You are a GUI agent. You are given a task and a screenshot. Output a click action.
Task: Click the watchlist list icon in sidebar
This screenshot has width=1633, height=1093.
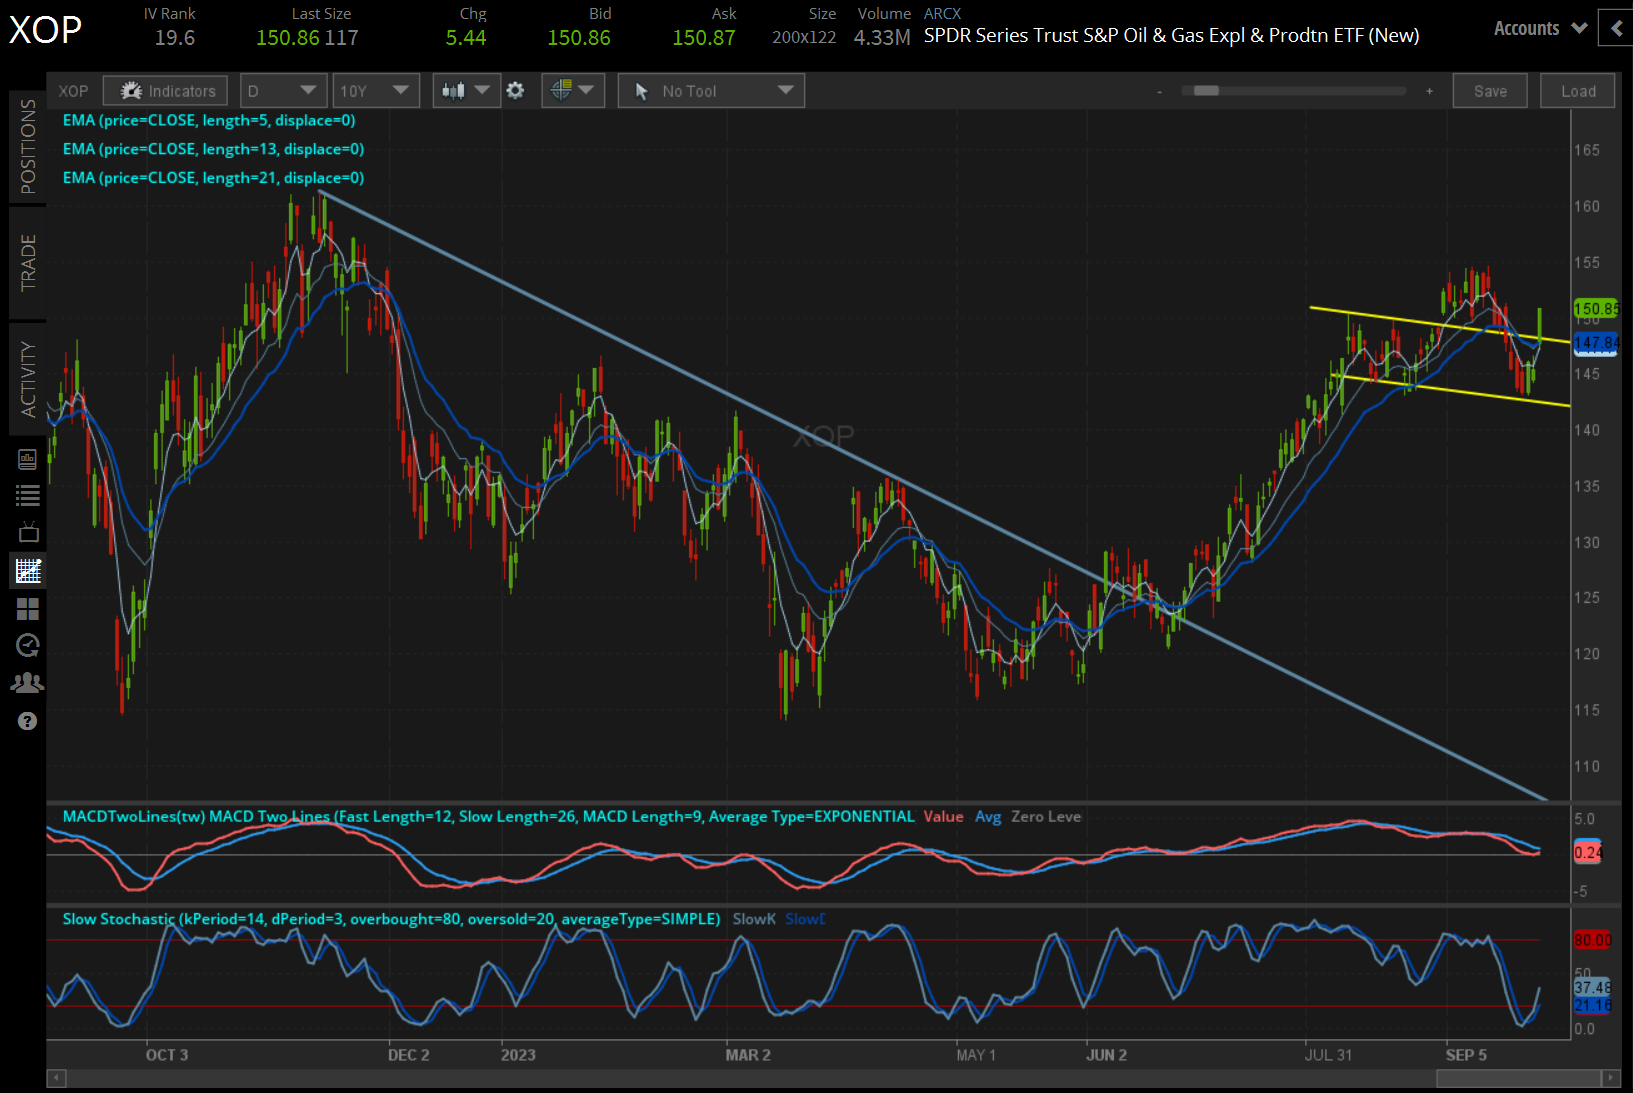tap(27, 494)
